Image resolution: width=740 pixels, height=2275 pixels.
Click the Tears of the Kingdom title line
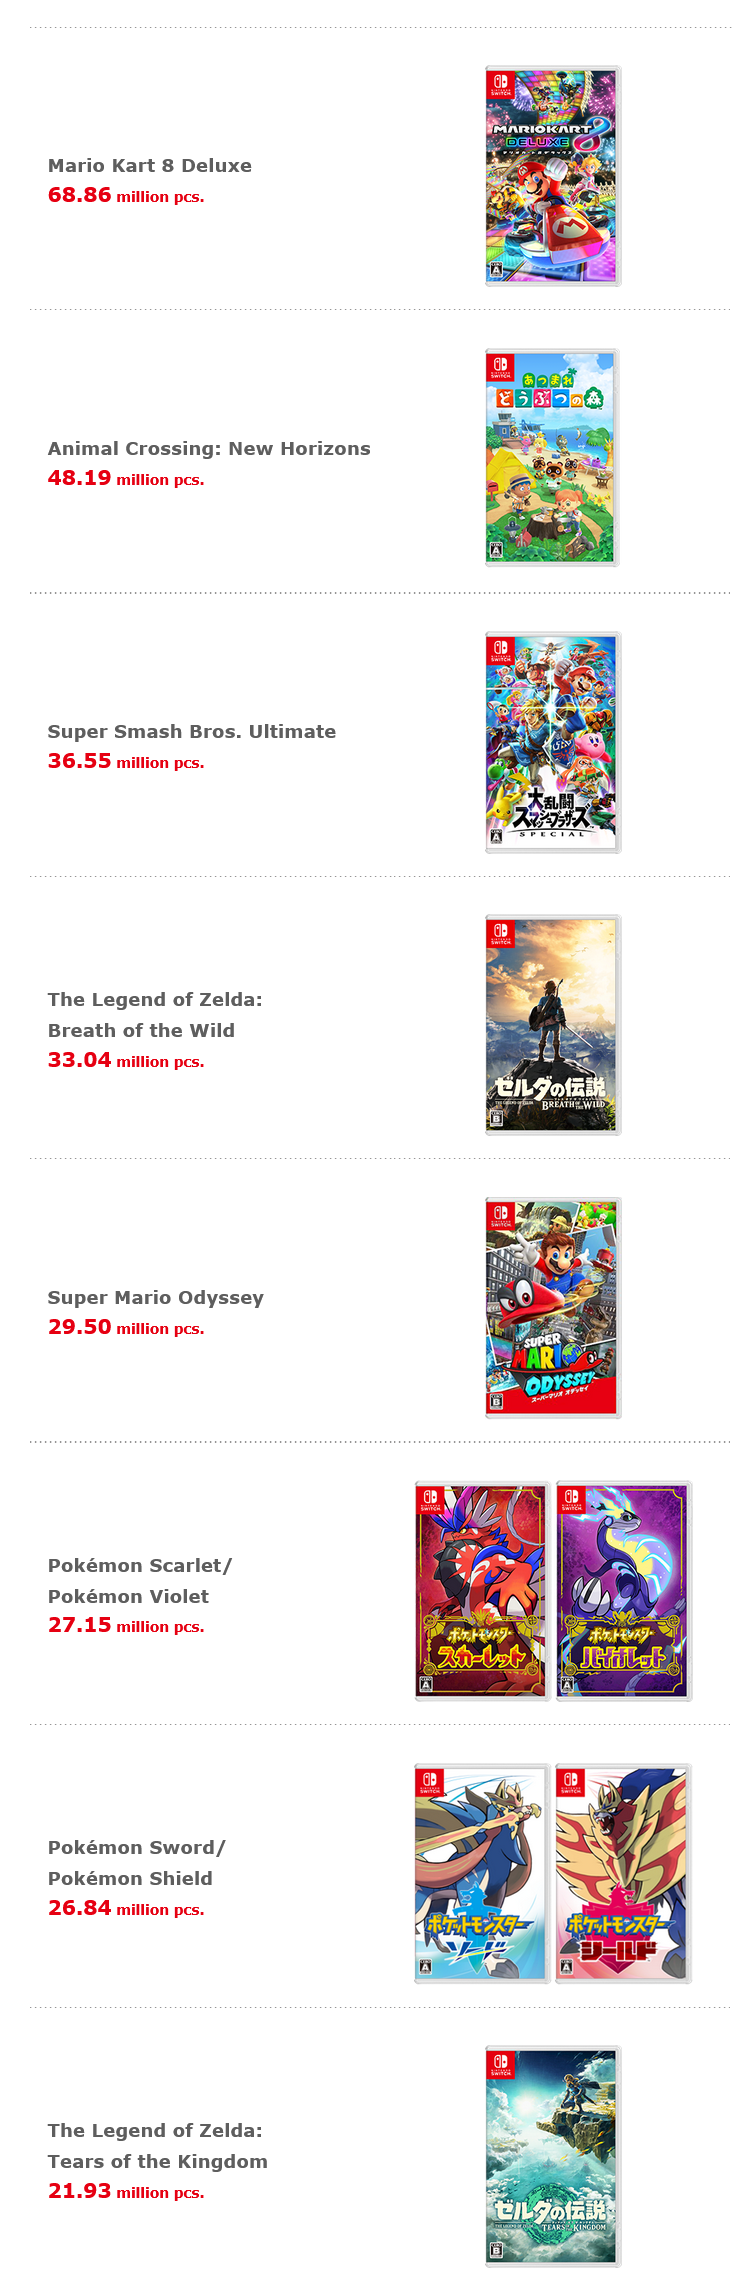(x=158, y=2162)
